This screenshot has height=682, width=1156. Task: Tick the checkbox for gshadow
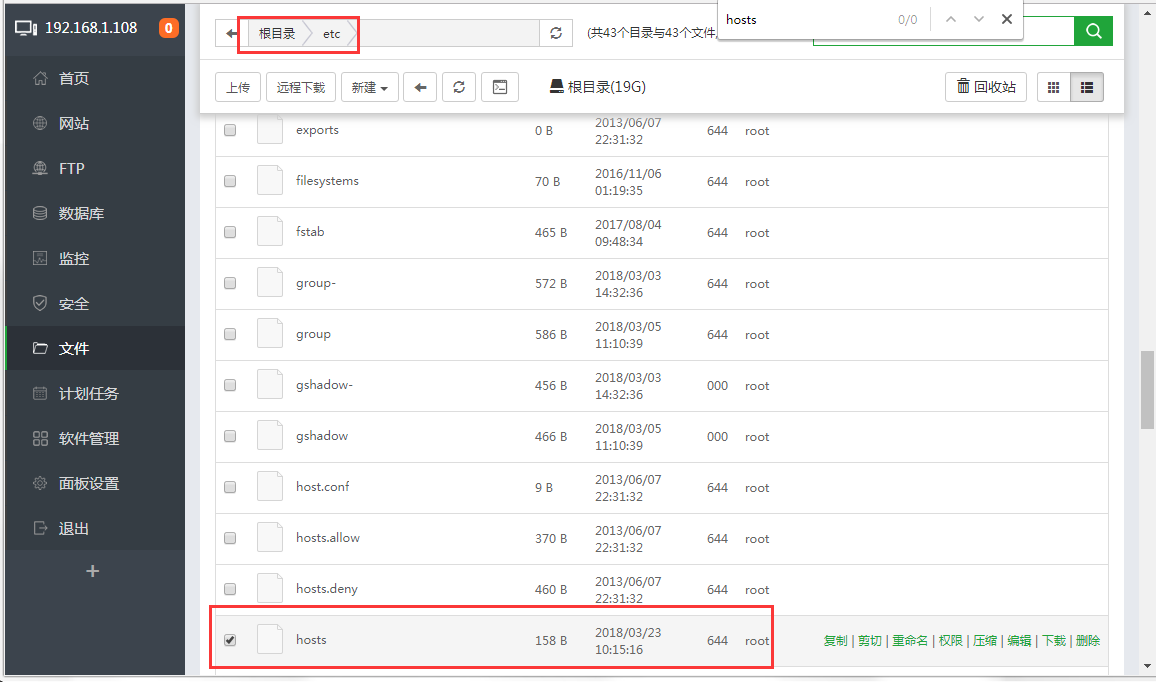230,436
